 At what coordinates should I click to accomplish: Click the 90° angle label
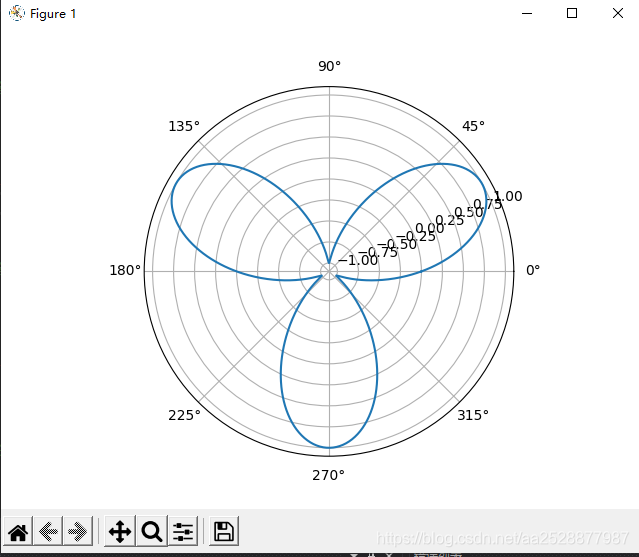pos(329,66)
